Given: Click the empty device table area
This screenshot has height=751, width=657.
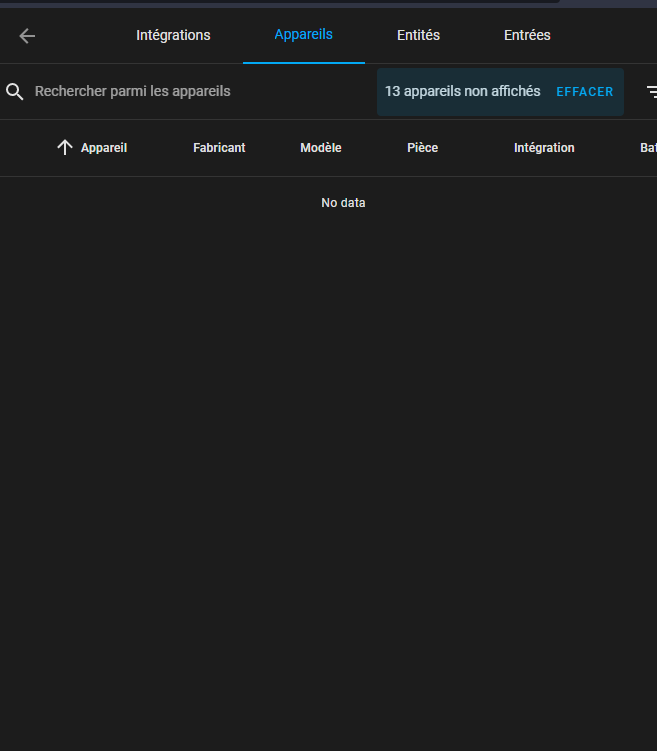Looking at the screenshot, I should point(328,450).
